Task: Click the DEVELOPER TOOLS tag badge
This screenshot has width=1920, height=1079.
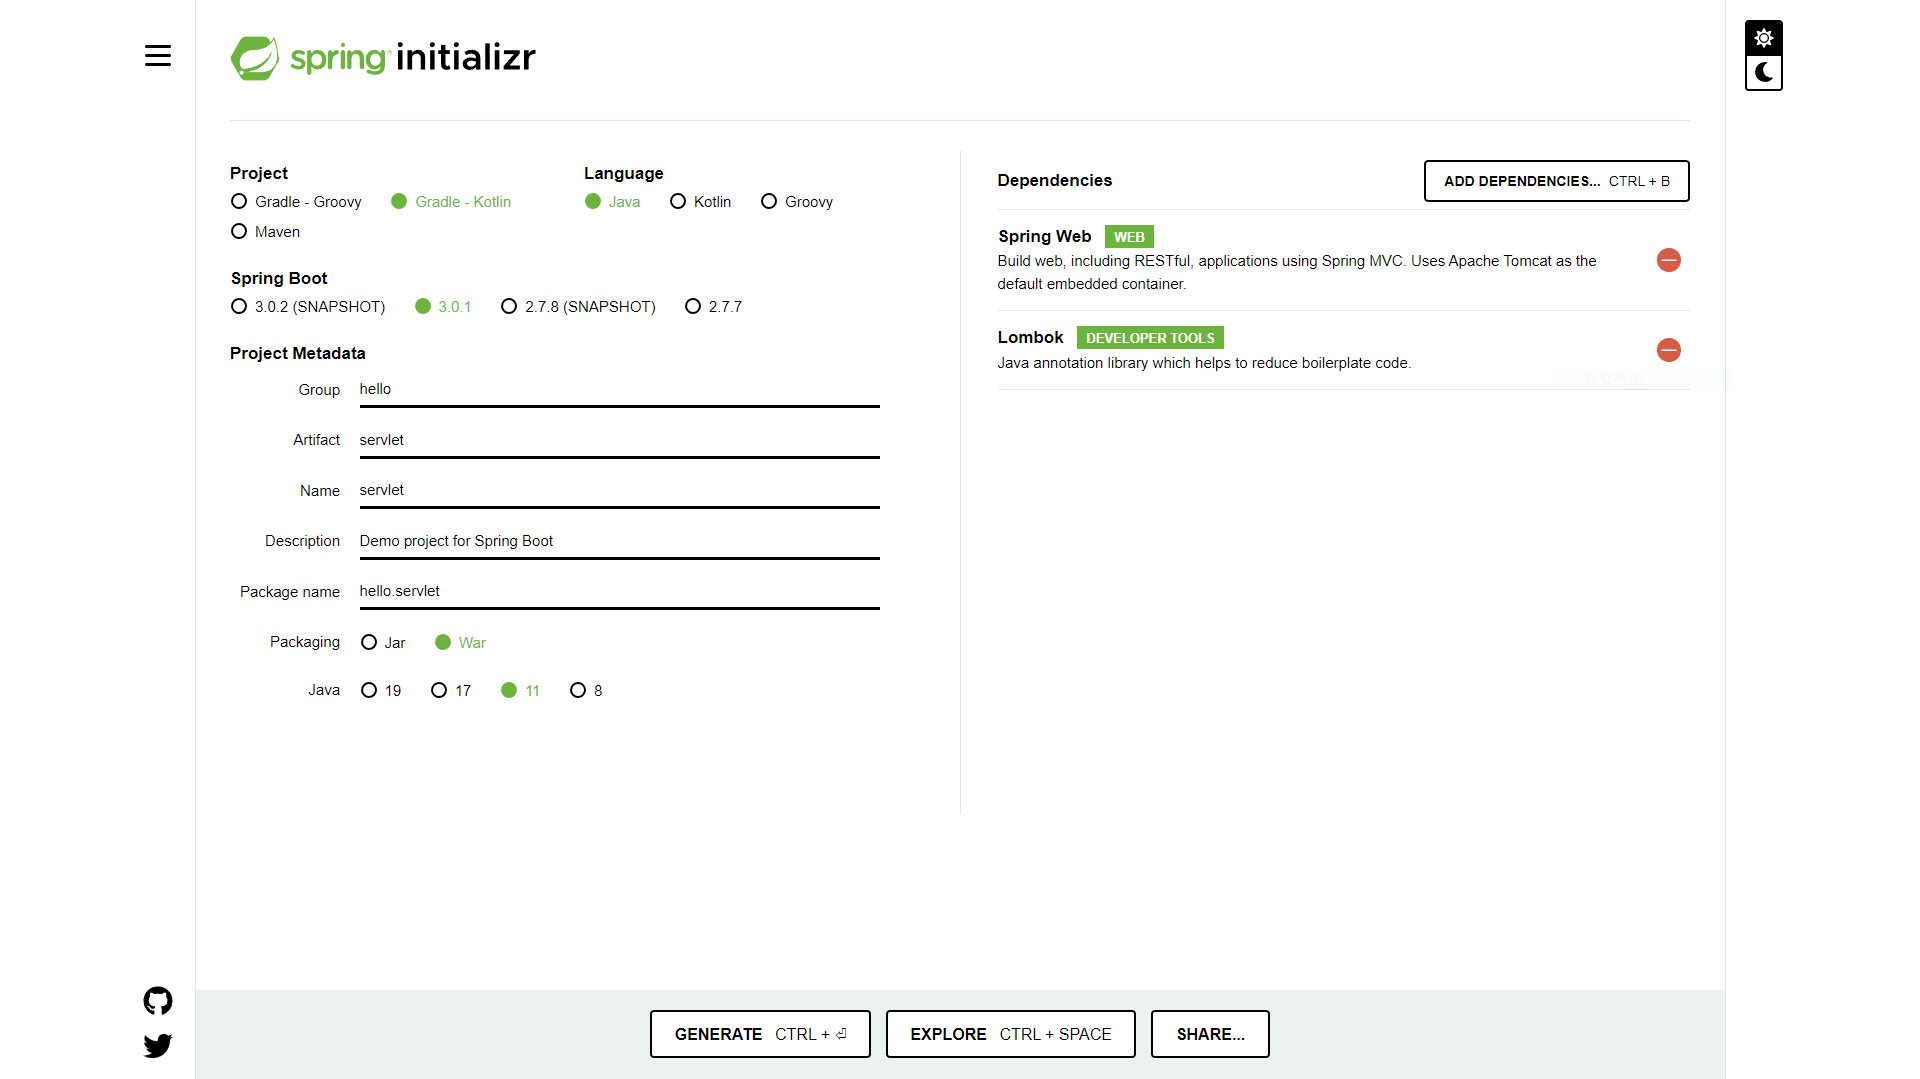Action: coord(1150,338)
